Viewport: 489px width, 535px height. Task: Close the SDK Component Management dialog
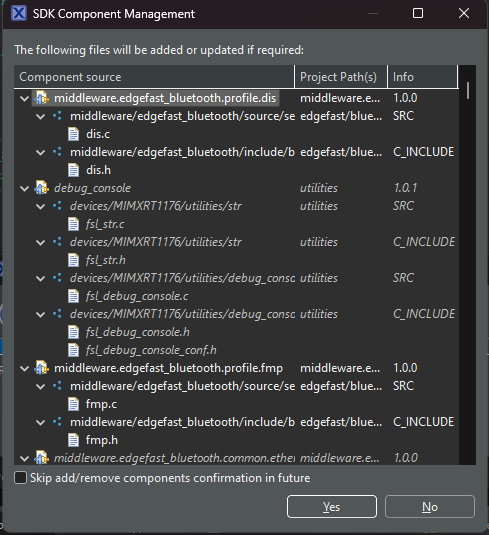coord(464,13)
